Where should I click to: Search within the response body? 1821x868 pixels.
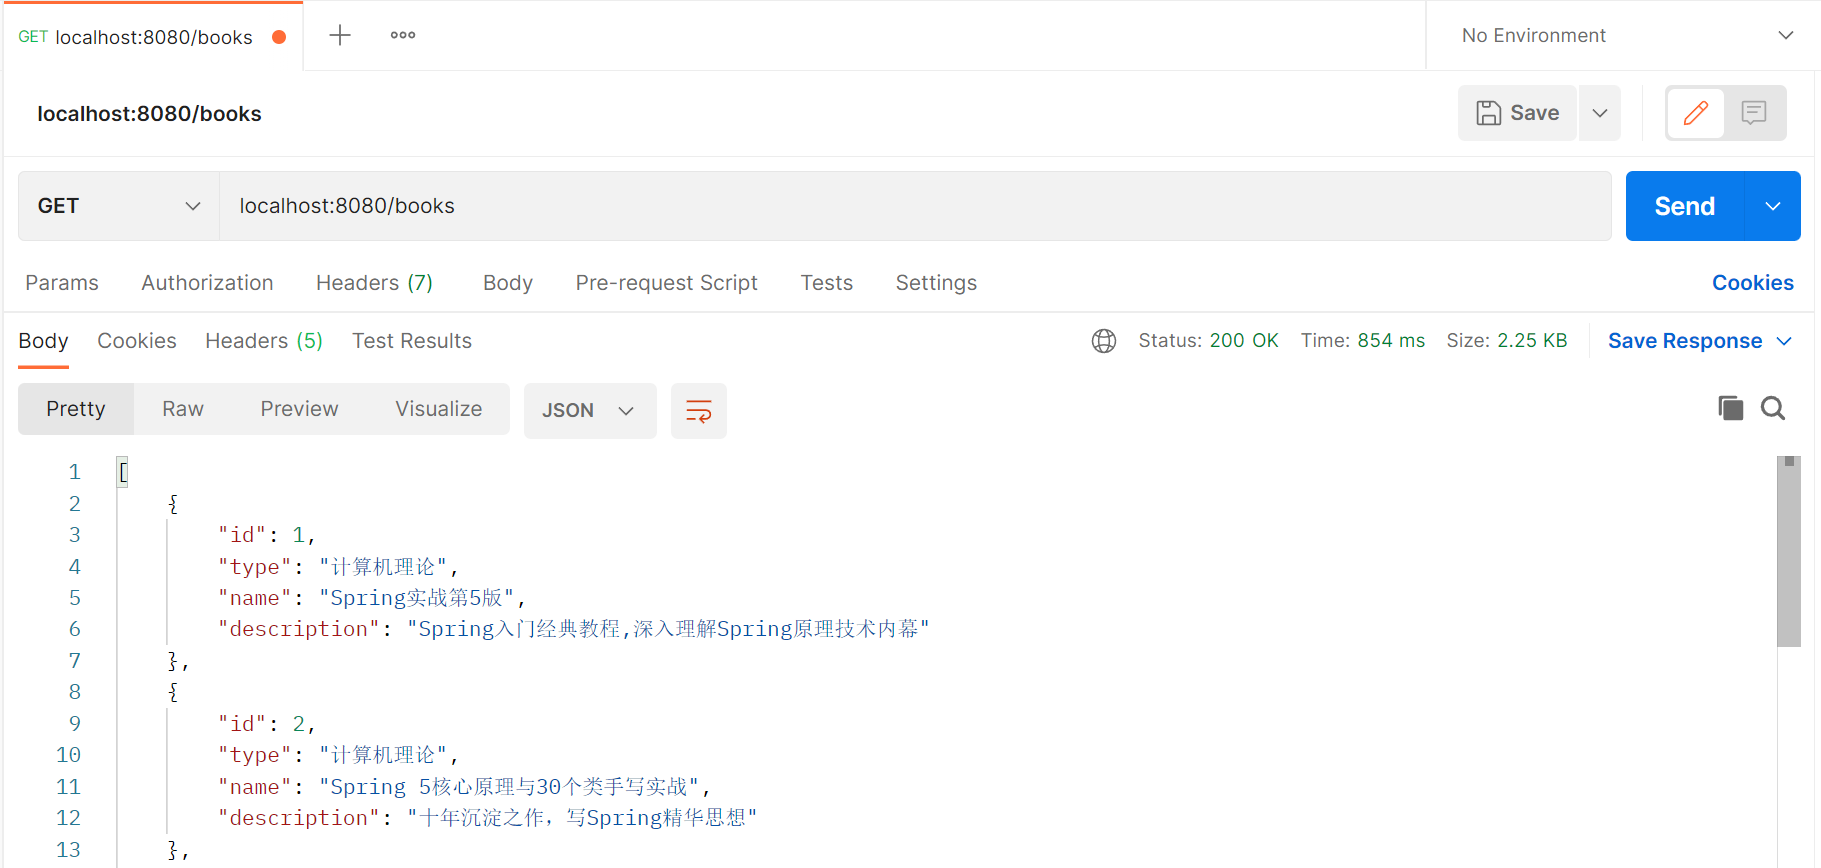click(x=1773, y=408)
